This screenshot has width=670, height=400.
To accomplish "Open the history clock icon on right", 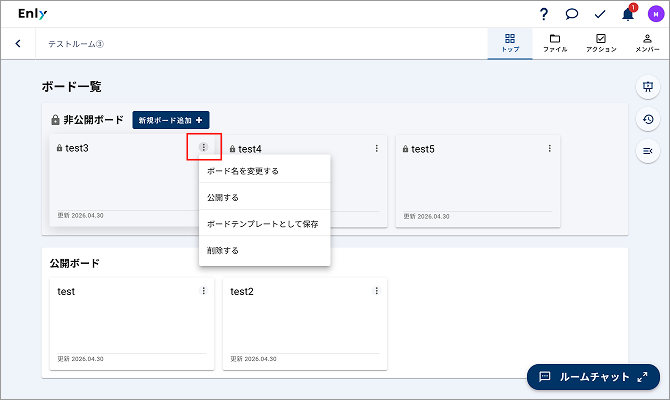I will click(x=648, y=119).
